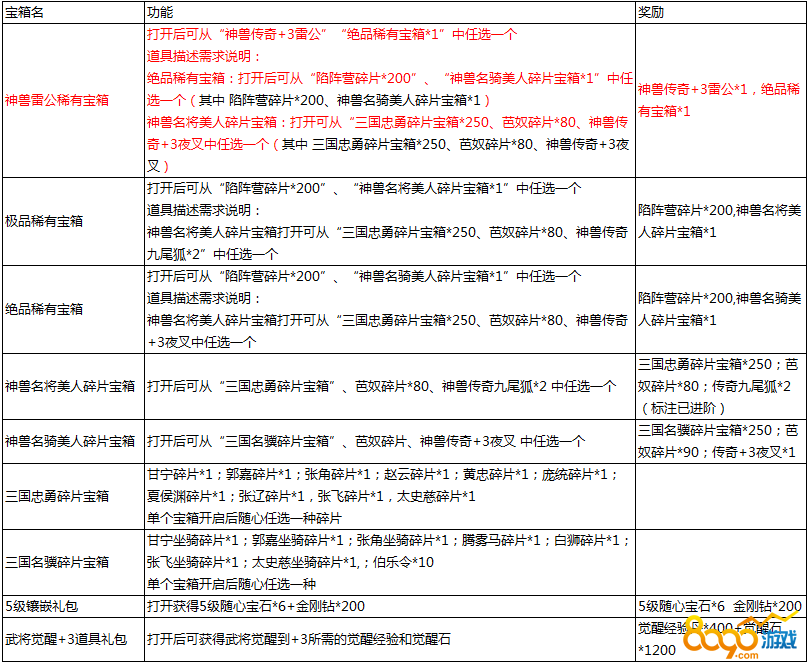Select the 三国忠勇碎片宝箱 name cell
The width and height of the screenshot is (809, 664).
pos(57,496)
